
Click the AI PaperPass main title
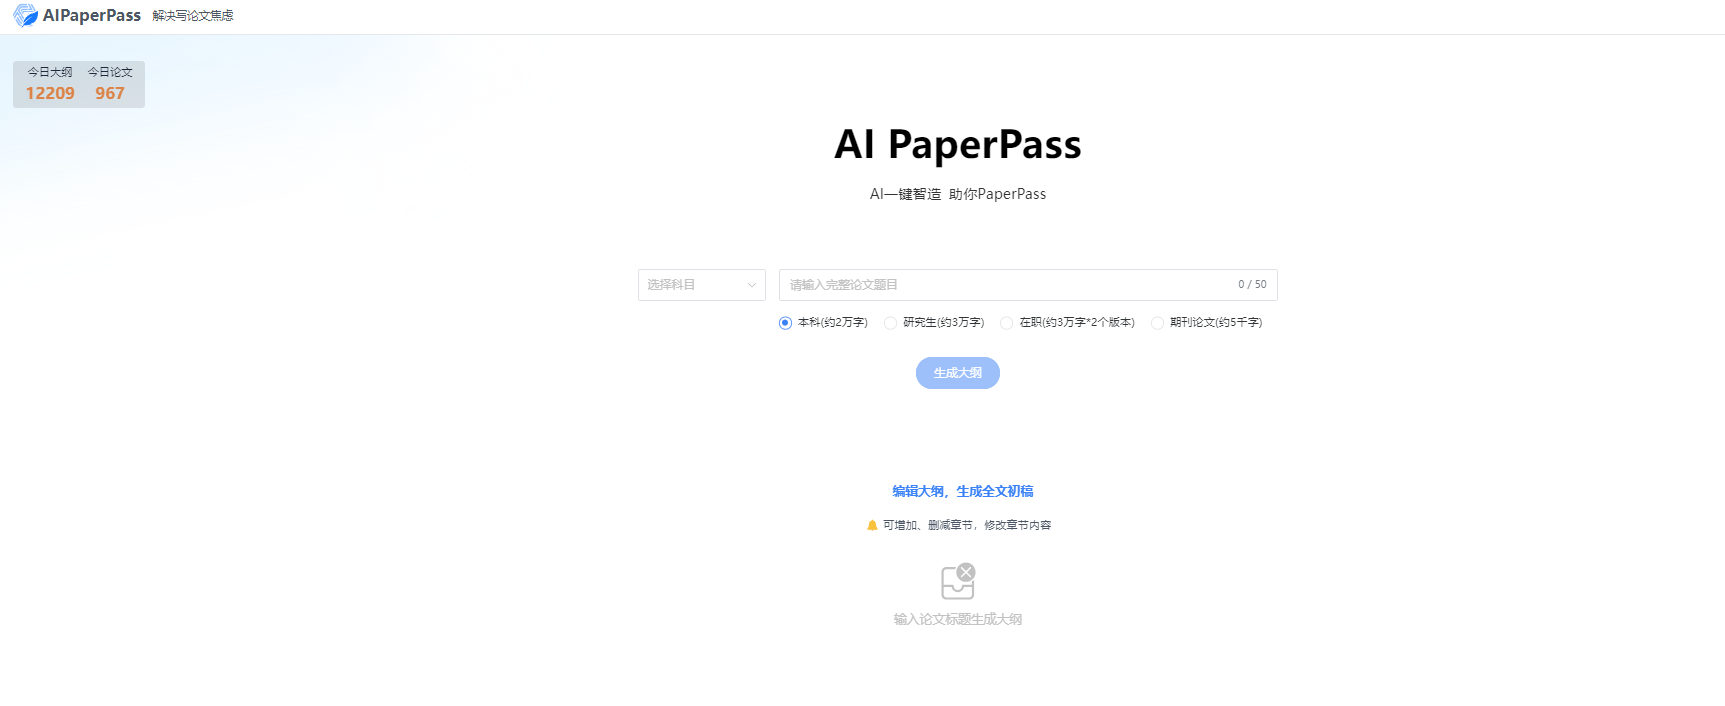(958, 145)
